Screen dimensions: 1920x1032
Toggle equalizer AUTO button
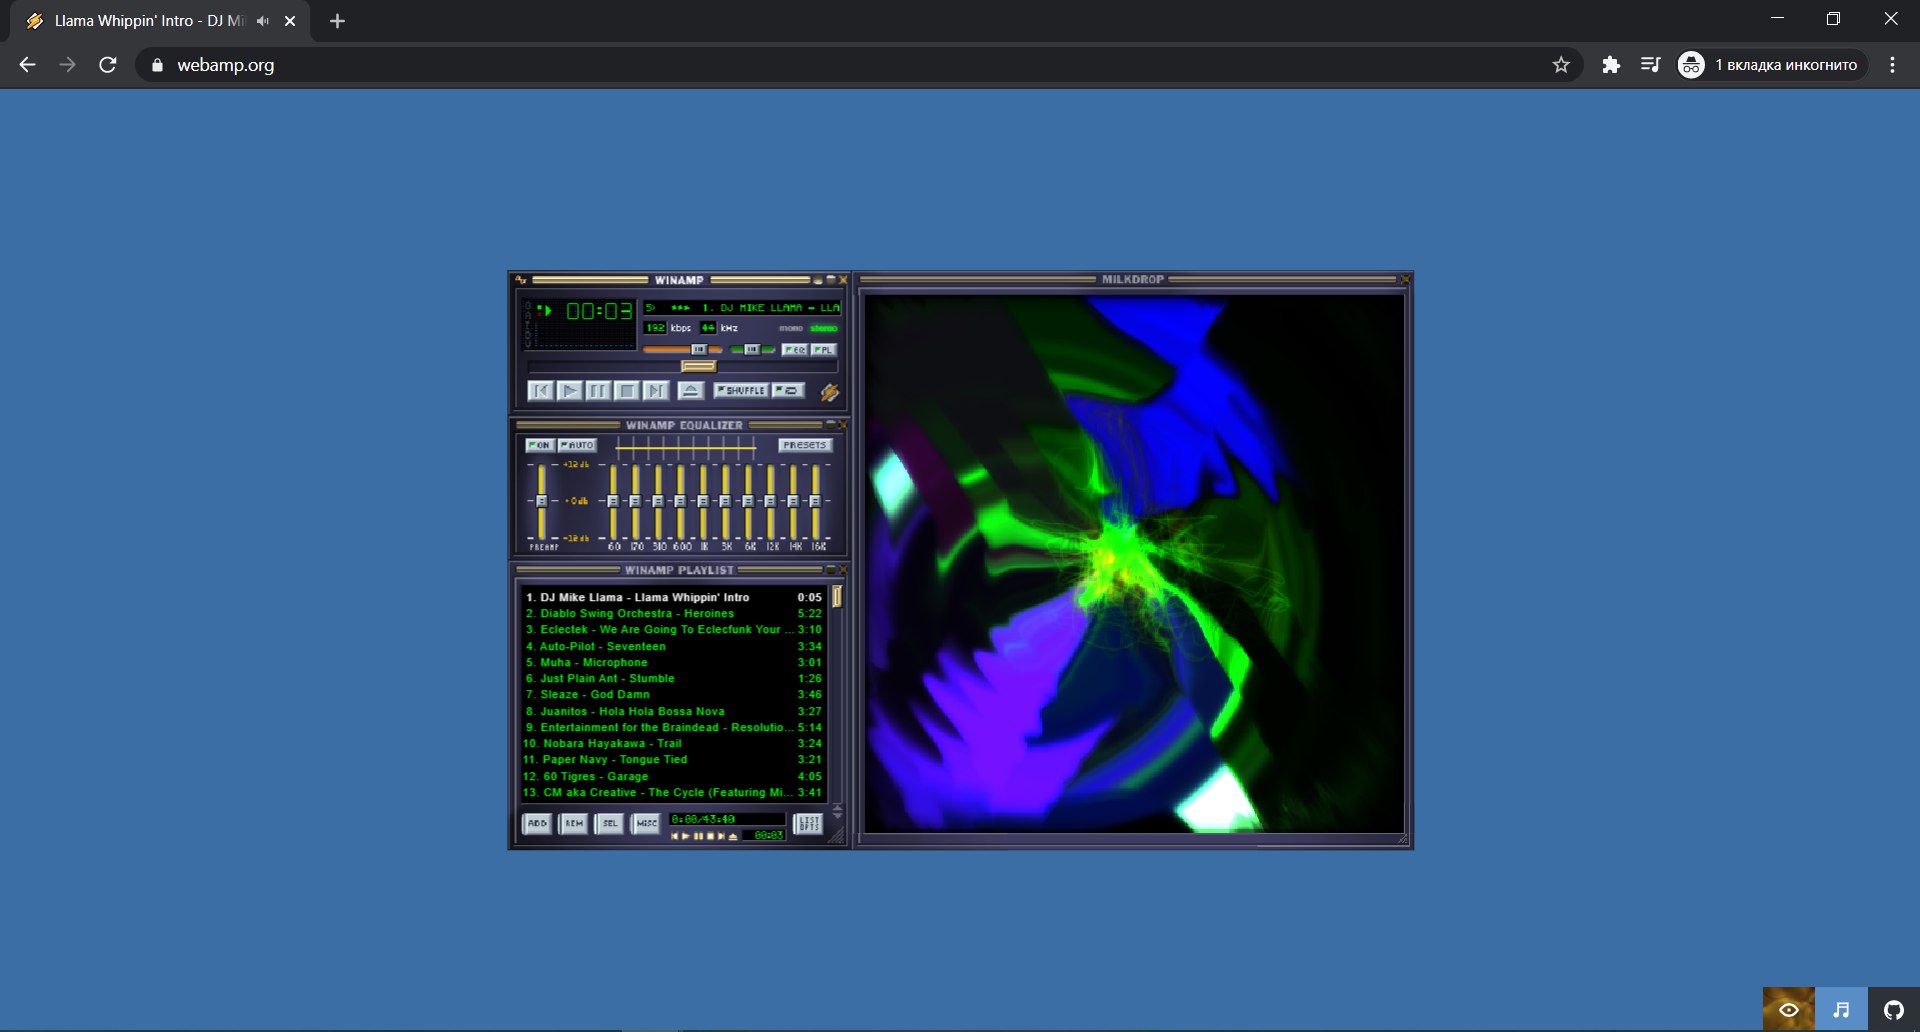[x=577, y=445]
